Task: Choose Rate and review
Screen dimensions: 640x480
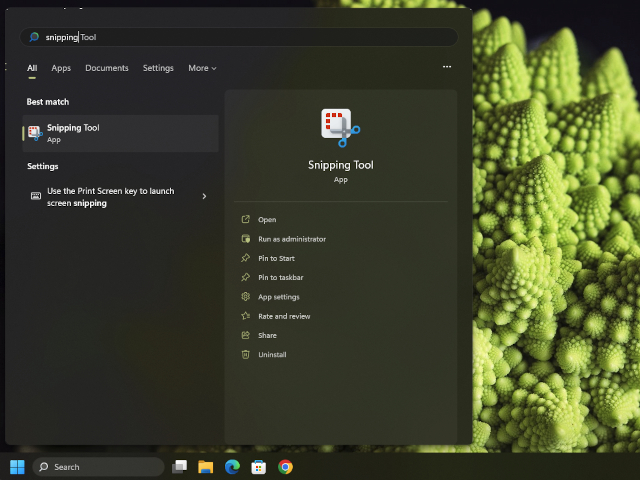Action: 284,316
